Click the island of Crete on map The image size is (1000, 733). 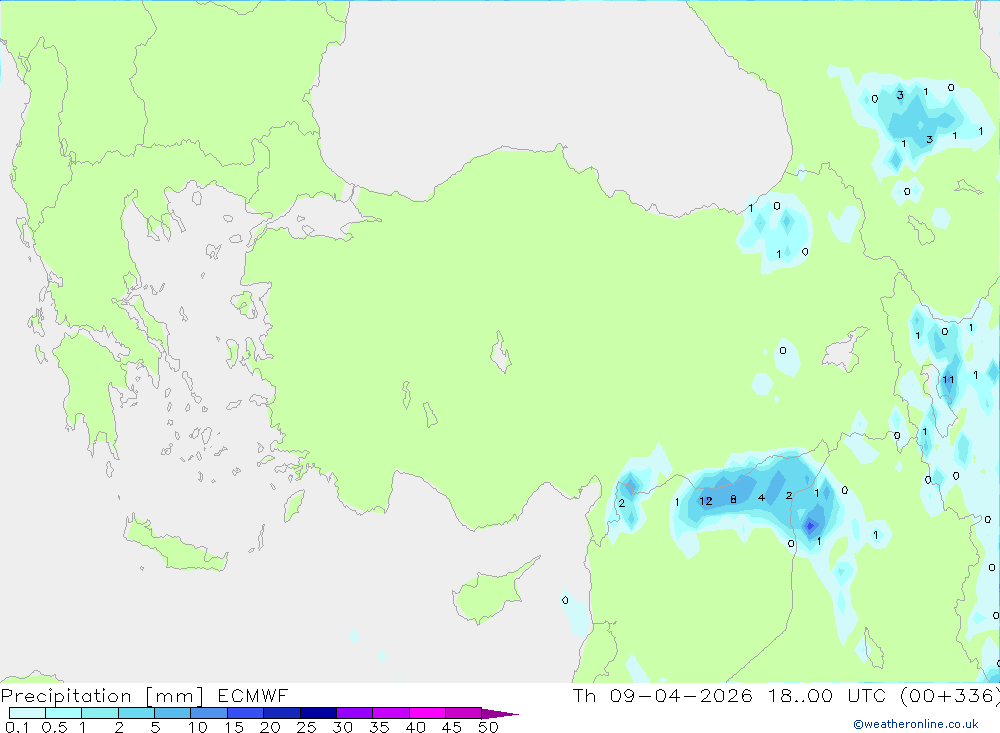click(x=175, y=545)
